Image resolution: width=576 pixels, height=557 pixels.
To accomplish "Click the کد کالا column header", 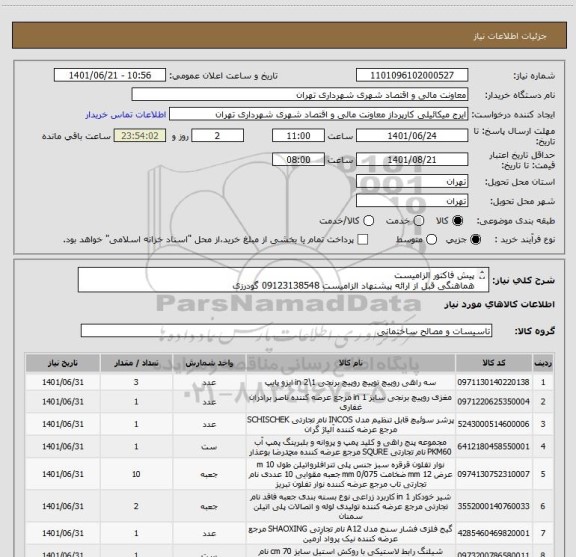I will click(x=494, y=363).
